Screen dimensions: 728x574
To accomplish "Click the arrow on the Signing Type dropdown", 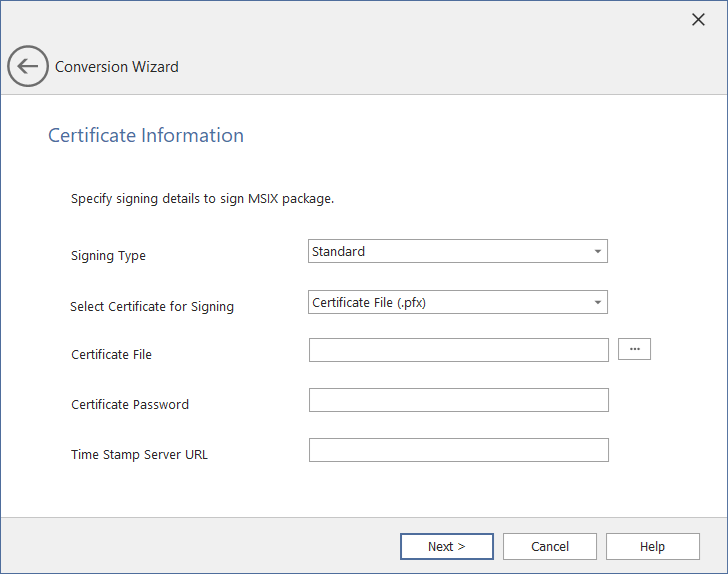I will click(597, 251).
